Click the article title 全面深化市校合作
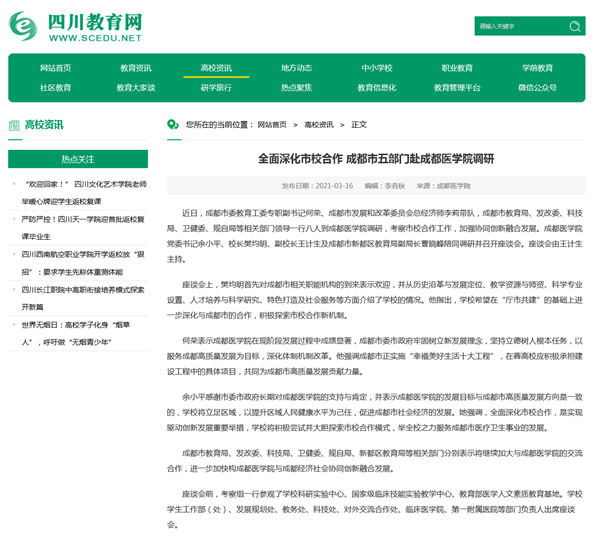The image size is (600, 547). [x=376, y=158]
